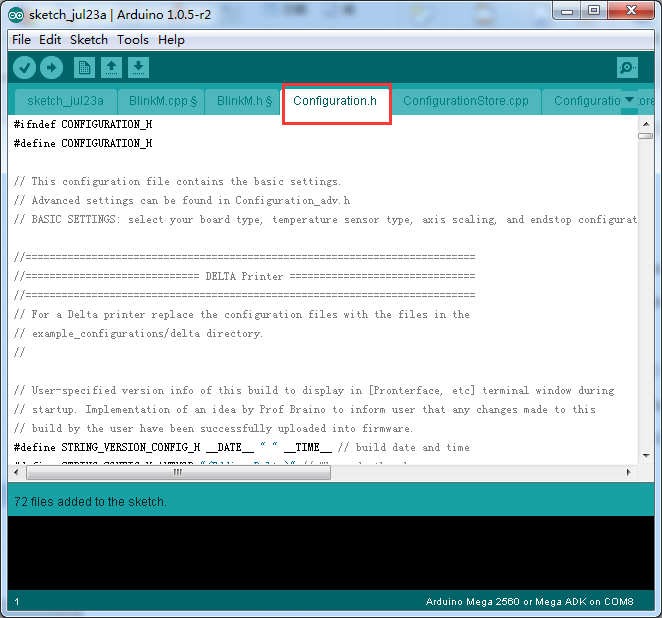Click the horizontal scrollbar left arrow
This screenshot has width=662, height=618.
point(16,472)
